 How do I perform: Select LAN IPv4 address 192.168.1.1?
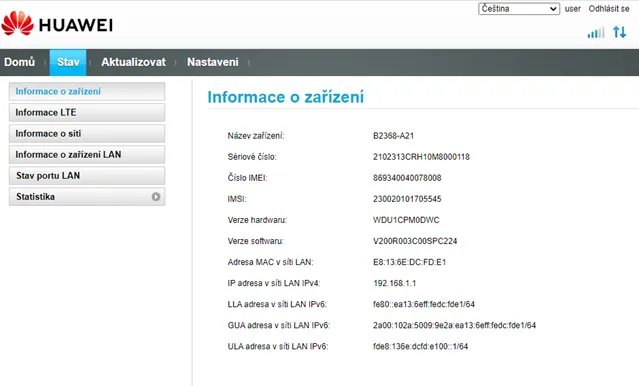(x=394, y=283)
